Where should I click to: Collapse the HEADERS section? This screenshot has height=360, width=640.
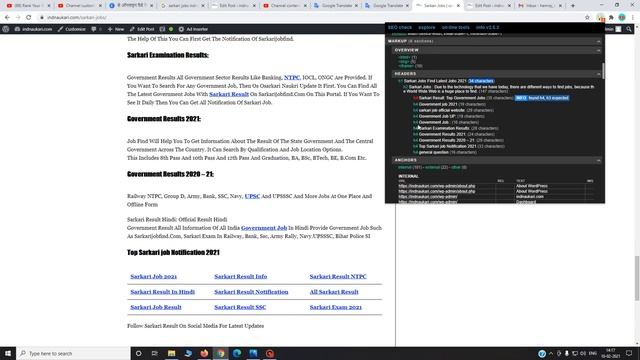pos(598,74)
